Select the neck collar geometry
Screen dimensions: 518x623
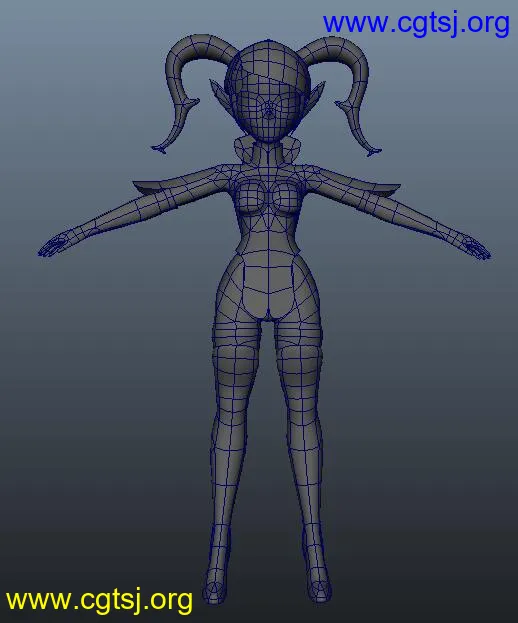pos(268,149)
